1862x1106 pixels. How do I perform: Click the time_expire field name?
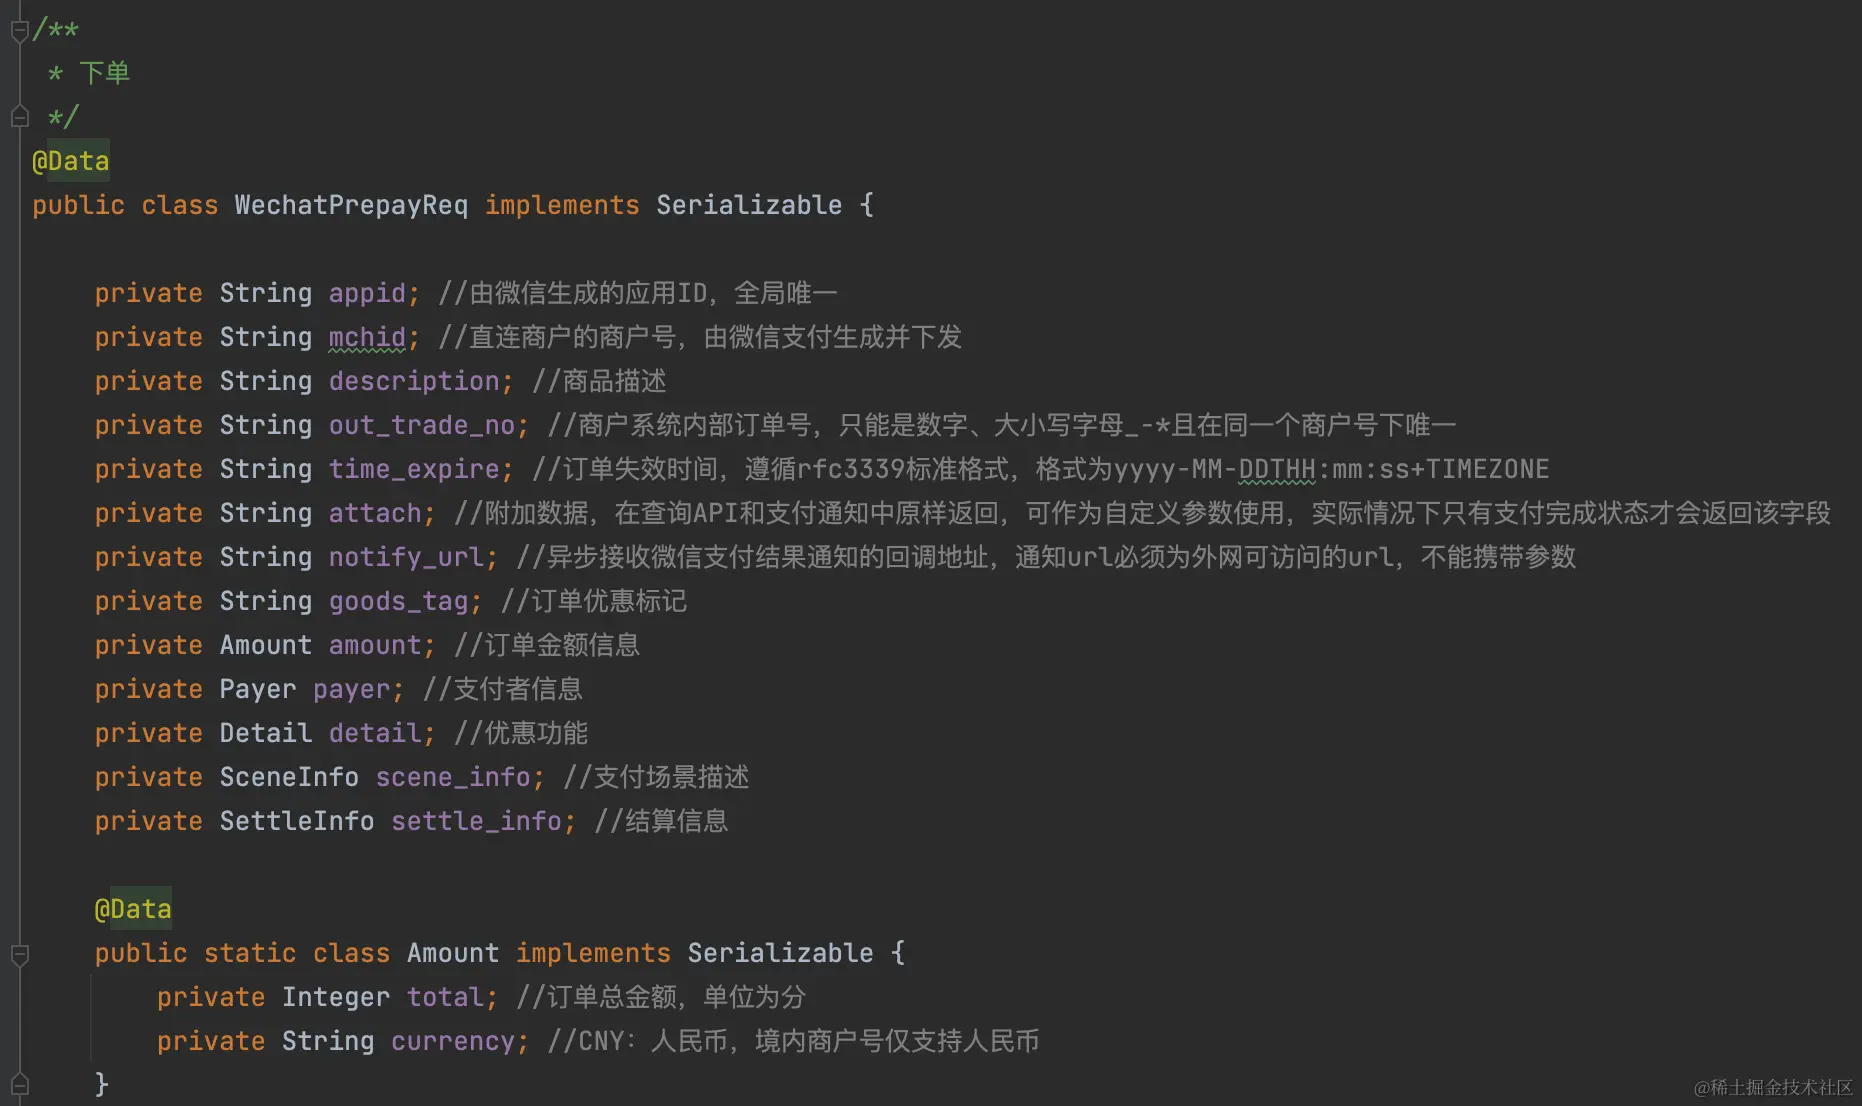tap(414, 469)
